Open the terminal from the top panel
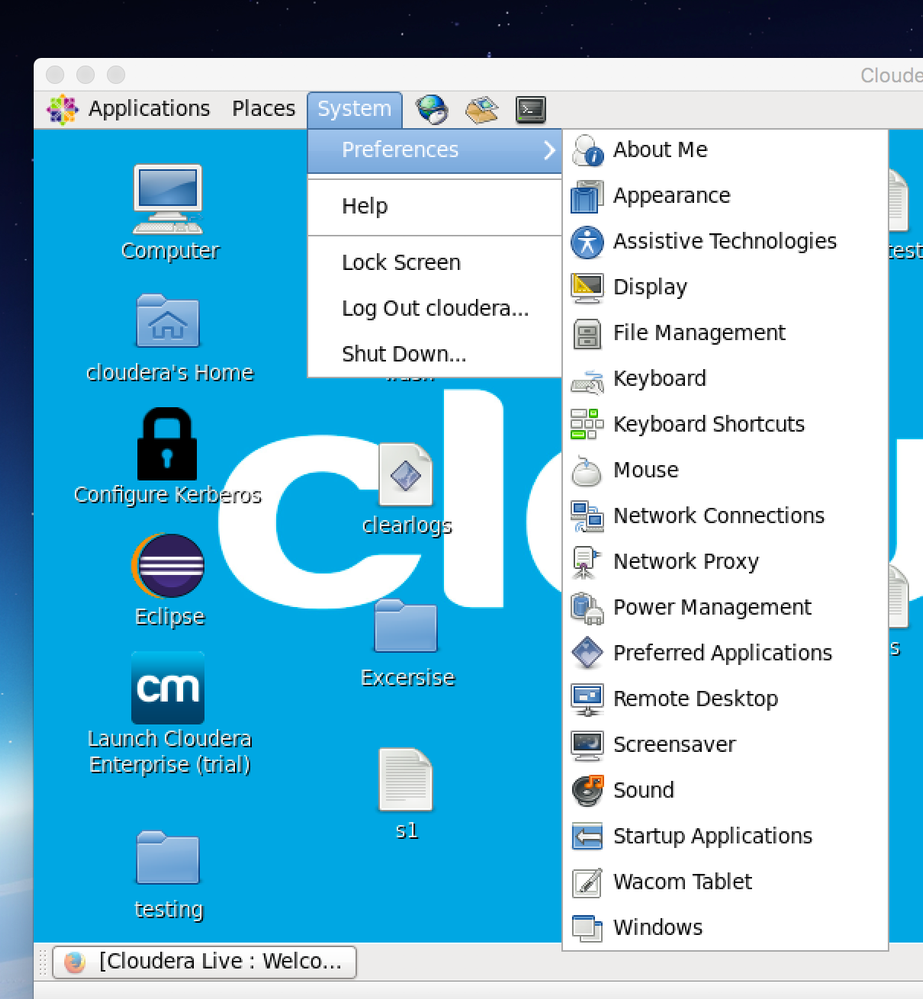Image resolution: width=923 pixels, height=999 pixels. click(x=530, y=110)
